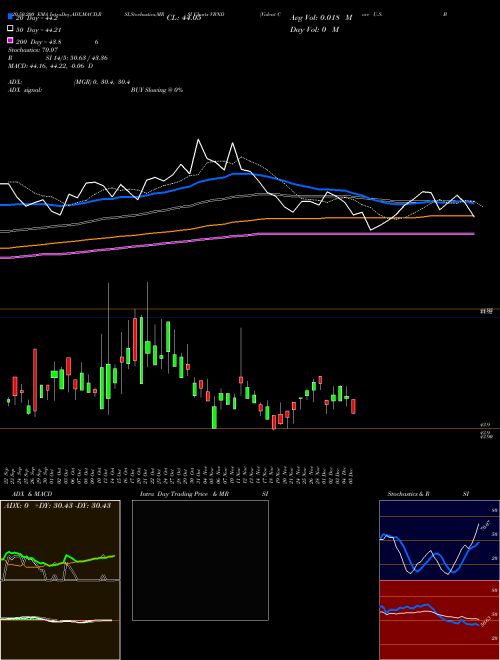This screenshot has height=660, width=500.
Task: Click the last red candlestick in price chart
Action: tap(354, 406)
